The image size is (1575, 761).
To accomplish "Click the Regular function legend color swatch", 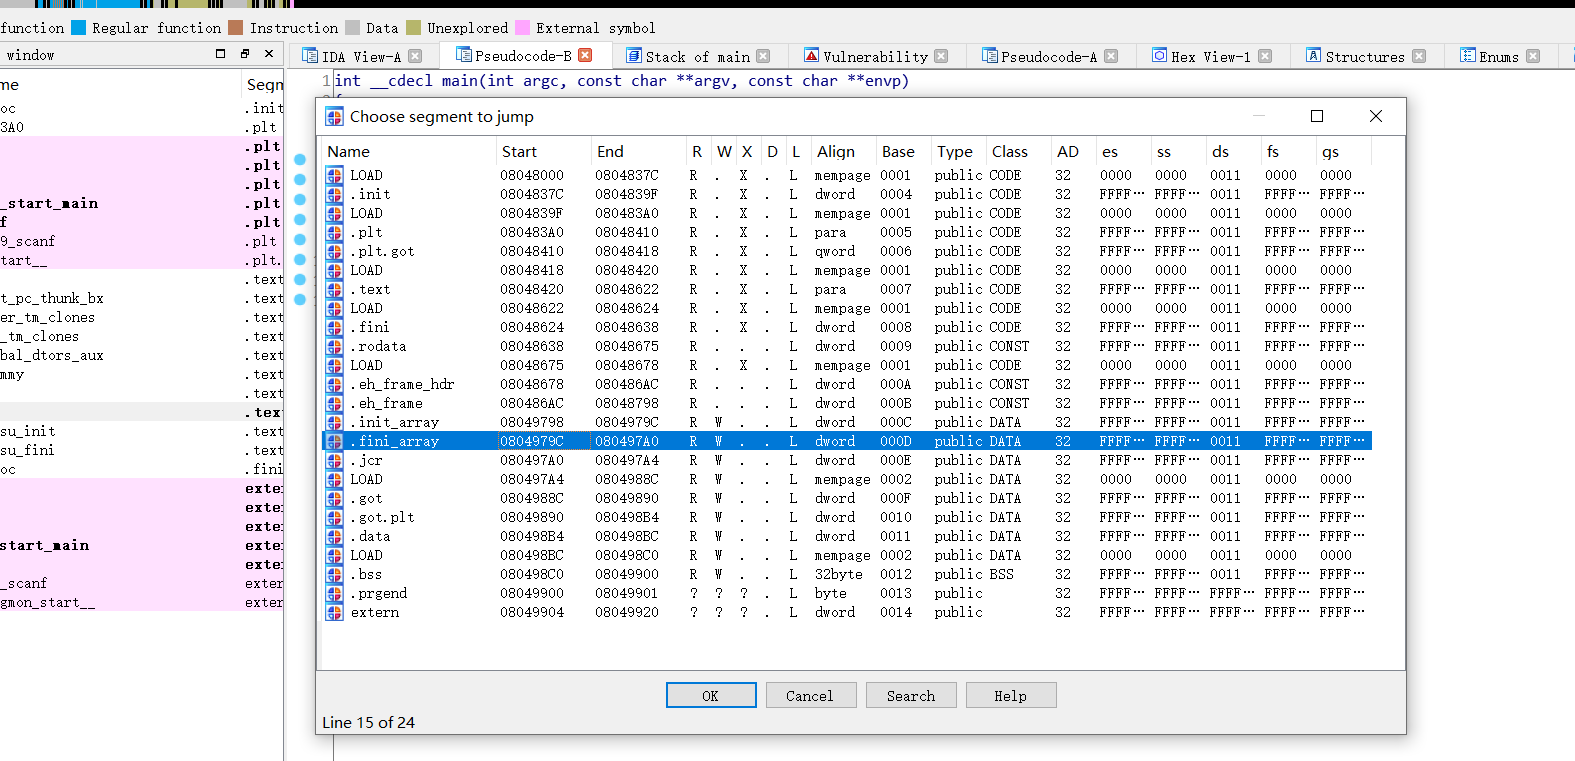I will [79, 28].
